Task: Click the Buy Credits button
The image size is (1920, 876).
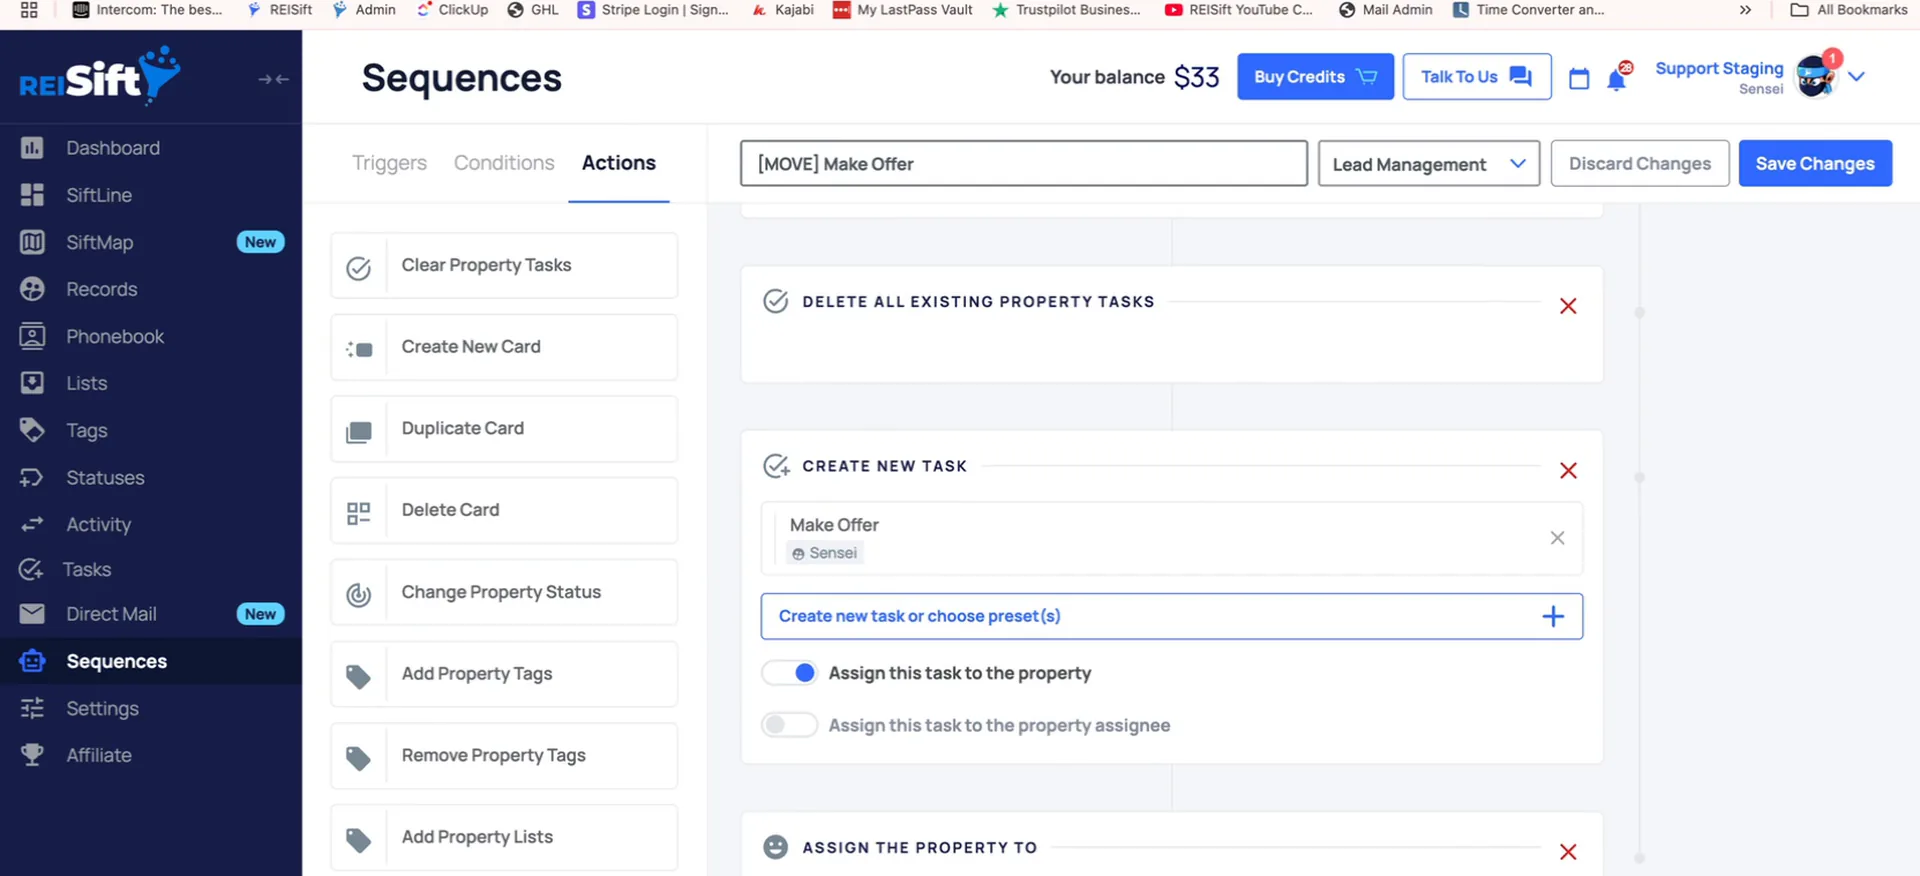Action: [1315, 77]
